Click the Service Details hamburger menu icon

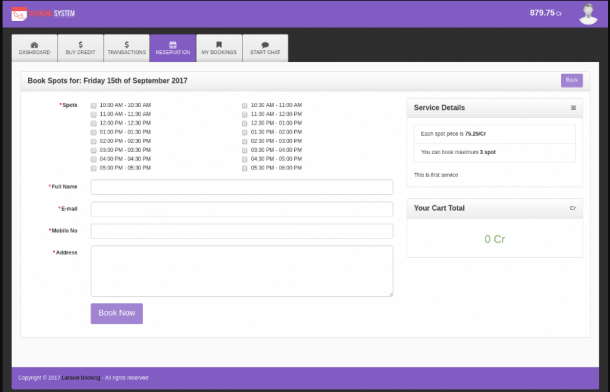coord(573,108)
